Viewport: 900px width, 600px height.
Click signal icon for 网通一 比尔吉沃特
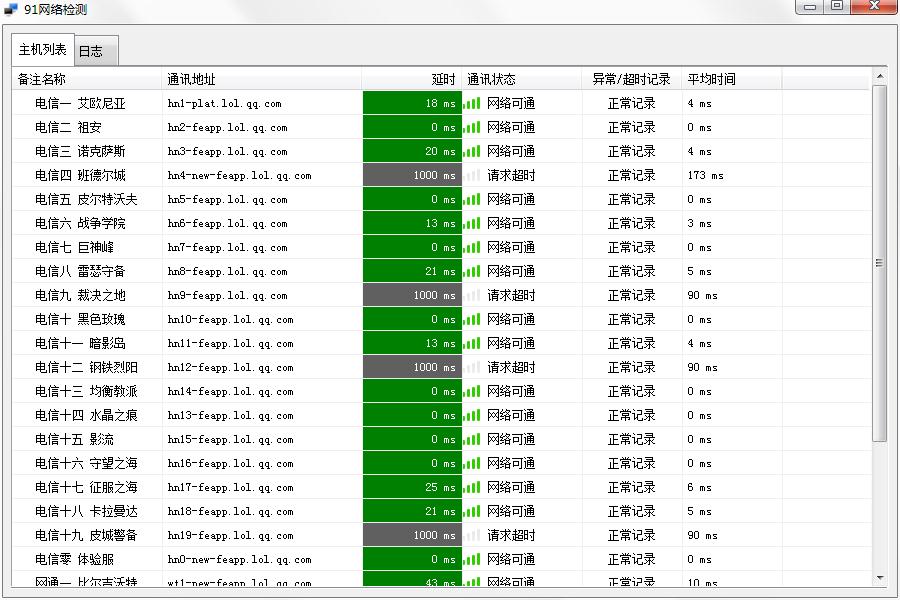coord(473,583)
